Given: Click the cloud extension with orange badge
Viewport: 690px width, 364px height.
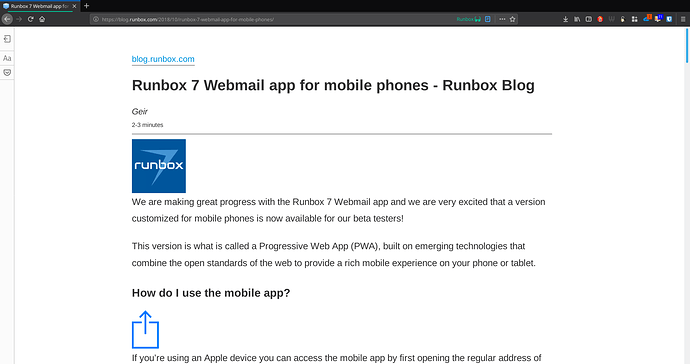Looking at the screenshot, I should [646, 18].
